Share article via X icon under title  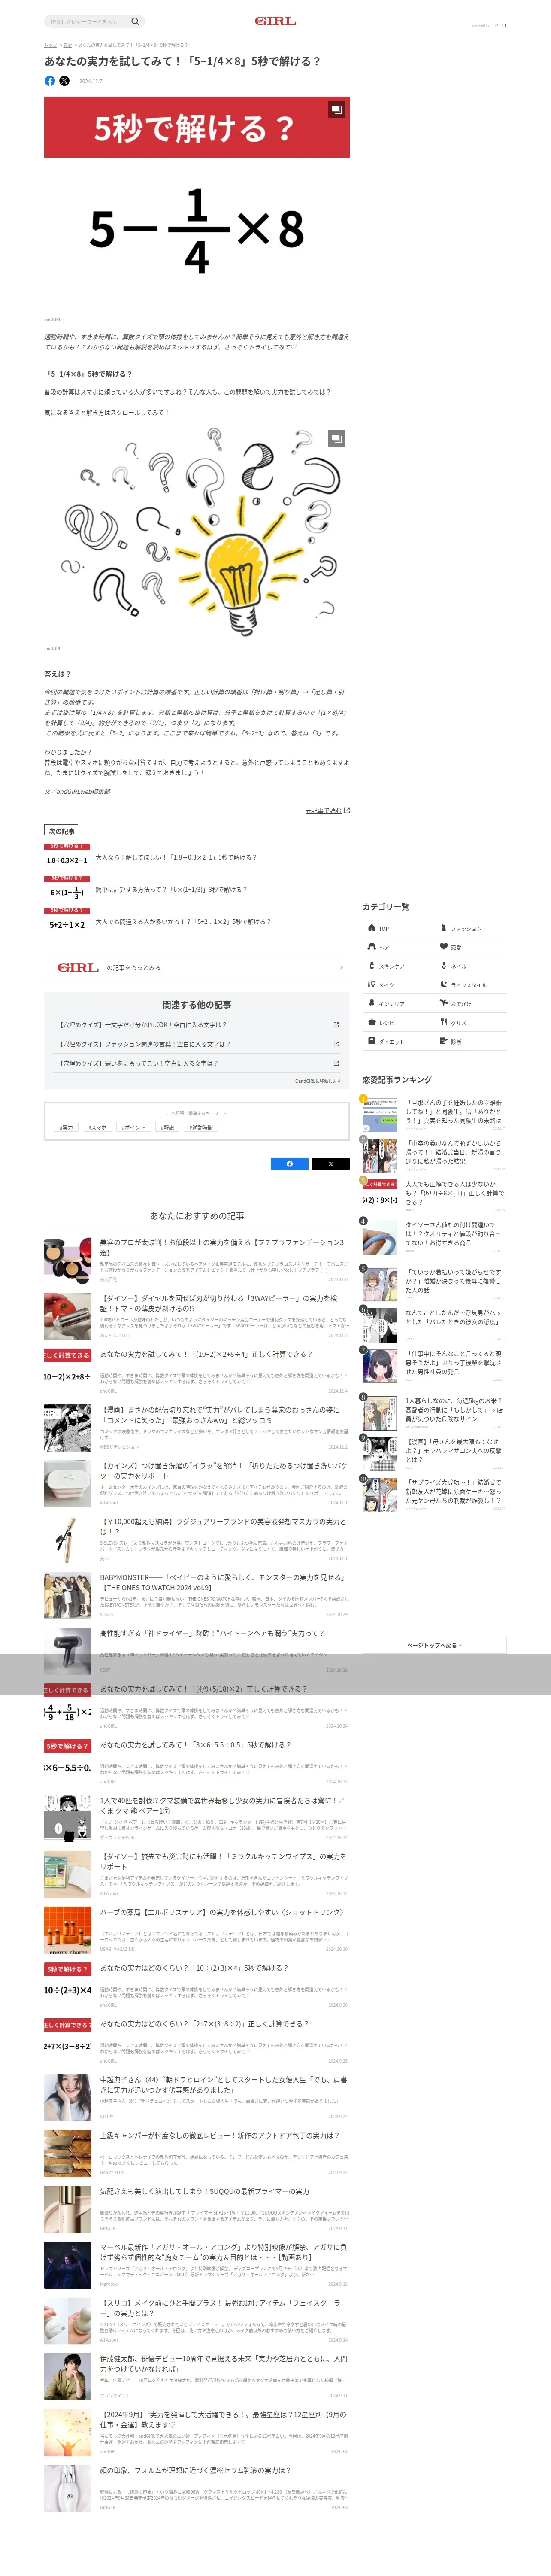[x=64, y=81]
